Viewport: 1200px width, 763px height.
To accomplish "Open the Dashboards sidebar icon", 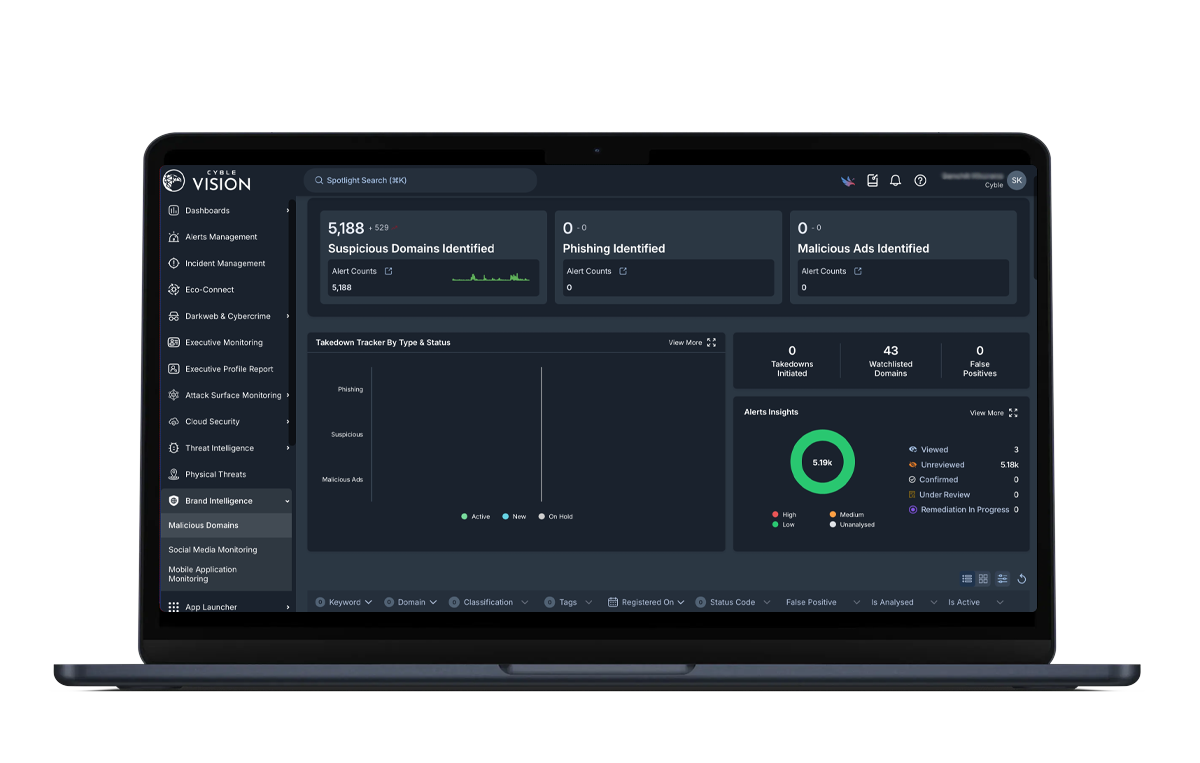I will coord(173,211).
